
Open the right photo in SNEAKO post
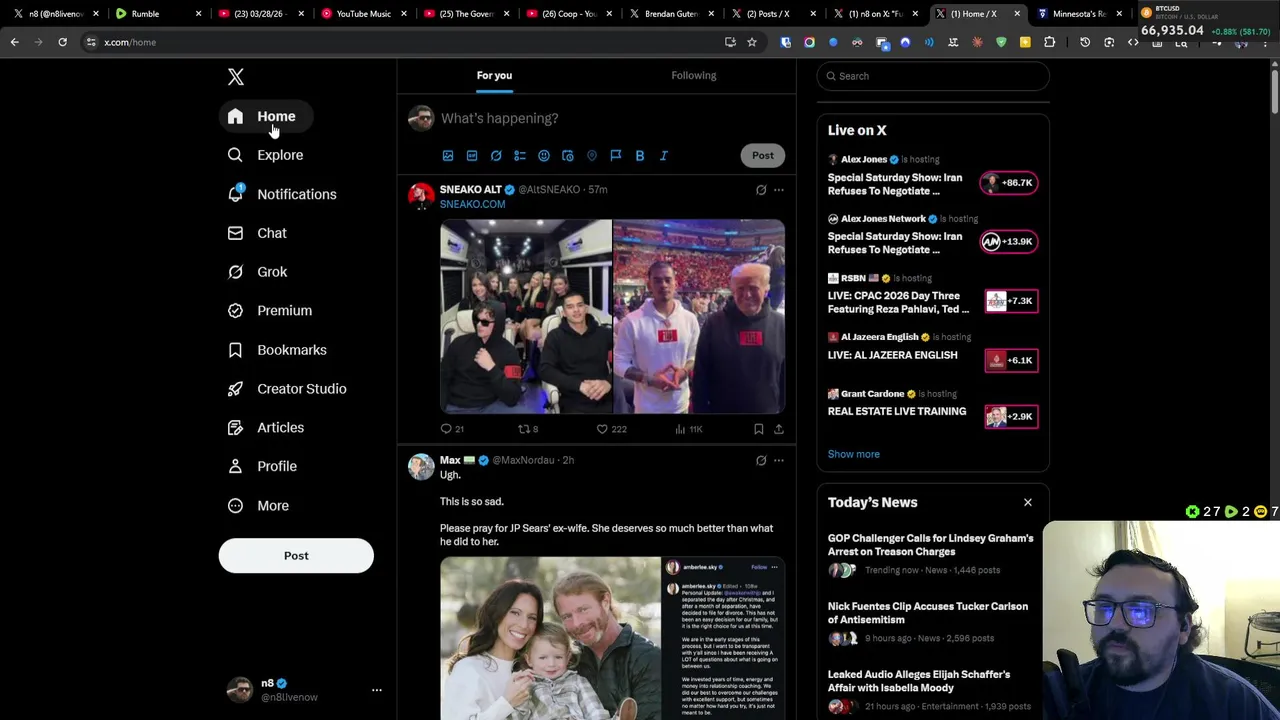pyautogui.click(x=699, y=316)
